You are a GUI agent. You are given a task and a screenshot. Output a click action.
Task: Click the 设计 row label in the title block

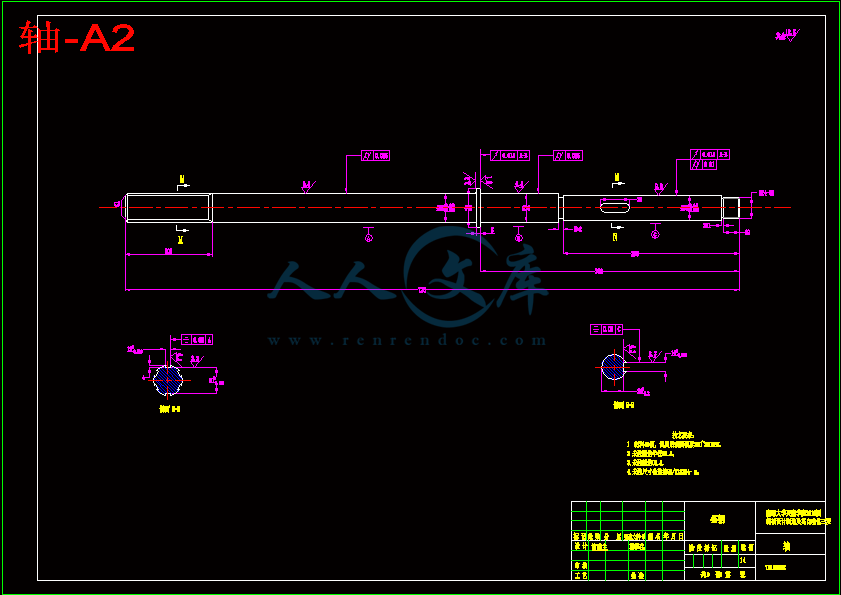point(579,547)
